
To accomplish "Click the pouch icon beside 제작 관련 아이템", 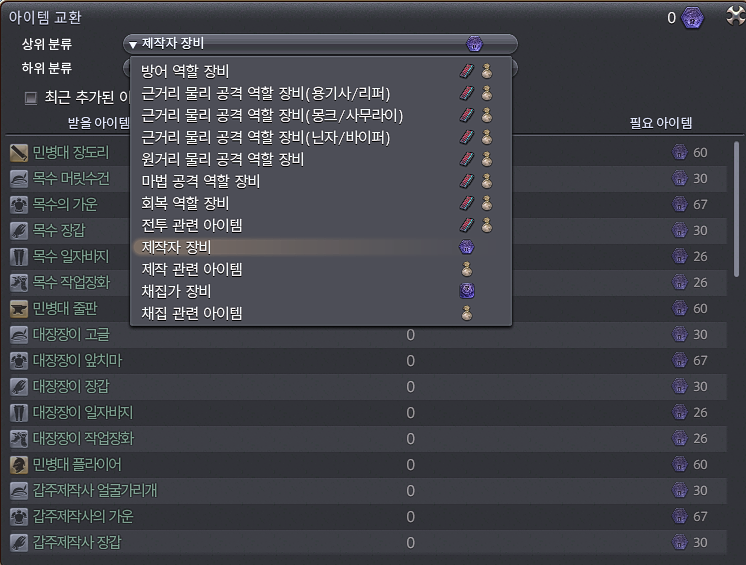I will tap(467, 269).
